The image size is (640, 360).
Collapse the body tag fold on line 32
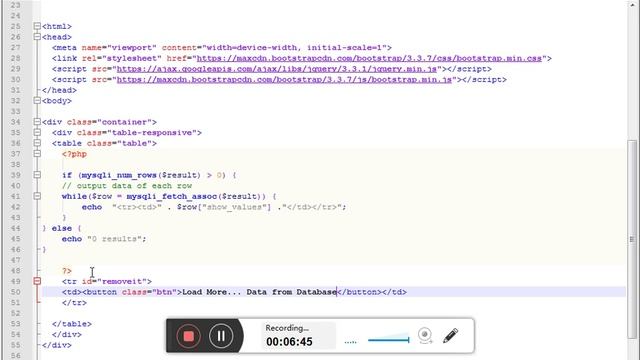coord(37,100)
